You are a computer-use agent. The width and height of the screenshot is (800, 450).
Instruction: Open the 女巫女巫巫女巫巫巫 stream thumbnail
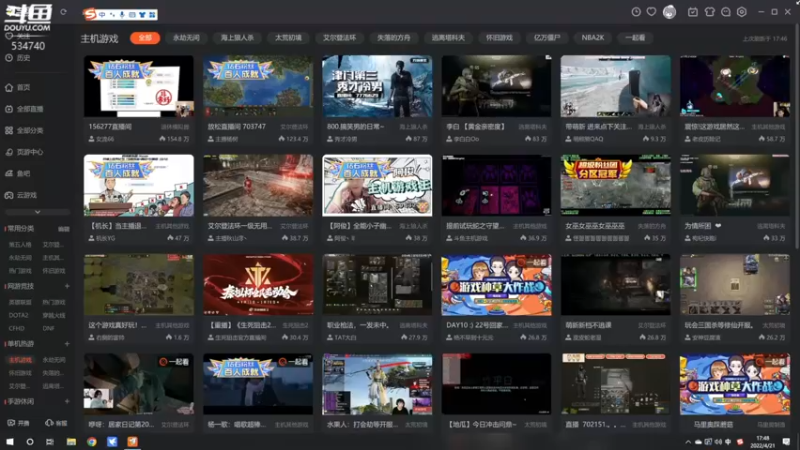616,186
